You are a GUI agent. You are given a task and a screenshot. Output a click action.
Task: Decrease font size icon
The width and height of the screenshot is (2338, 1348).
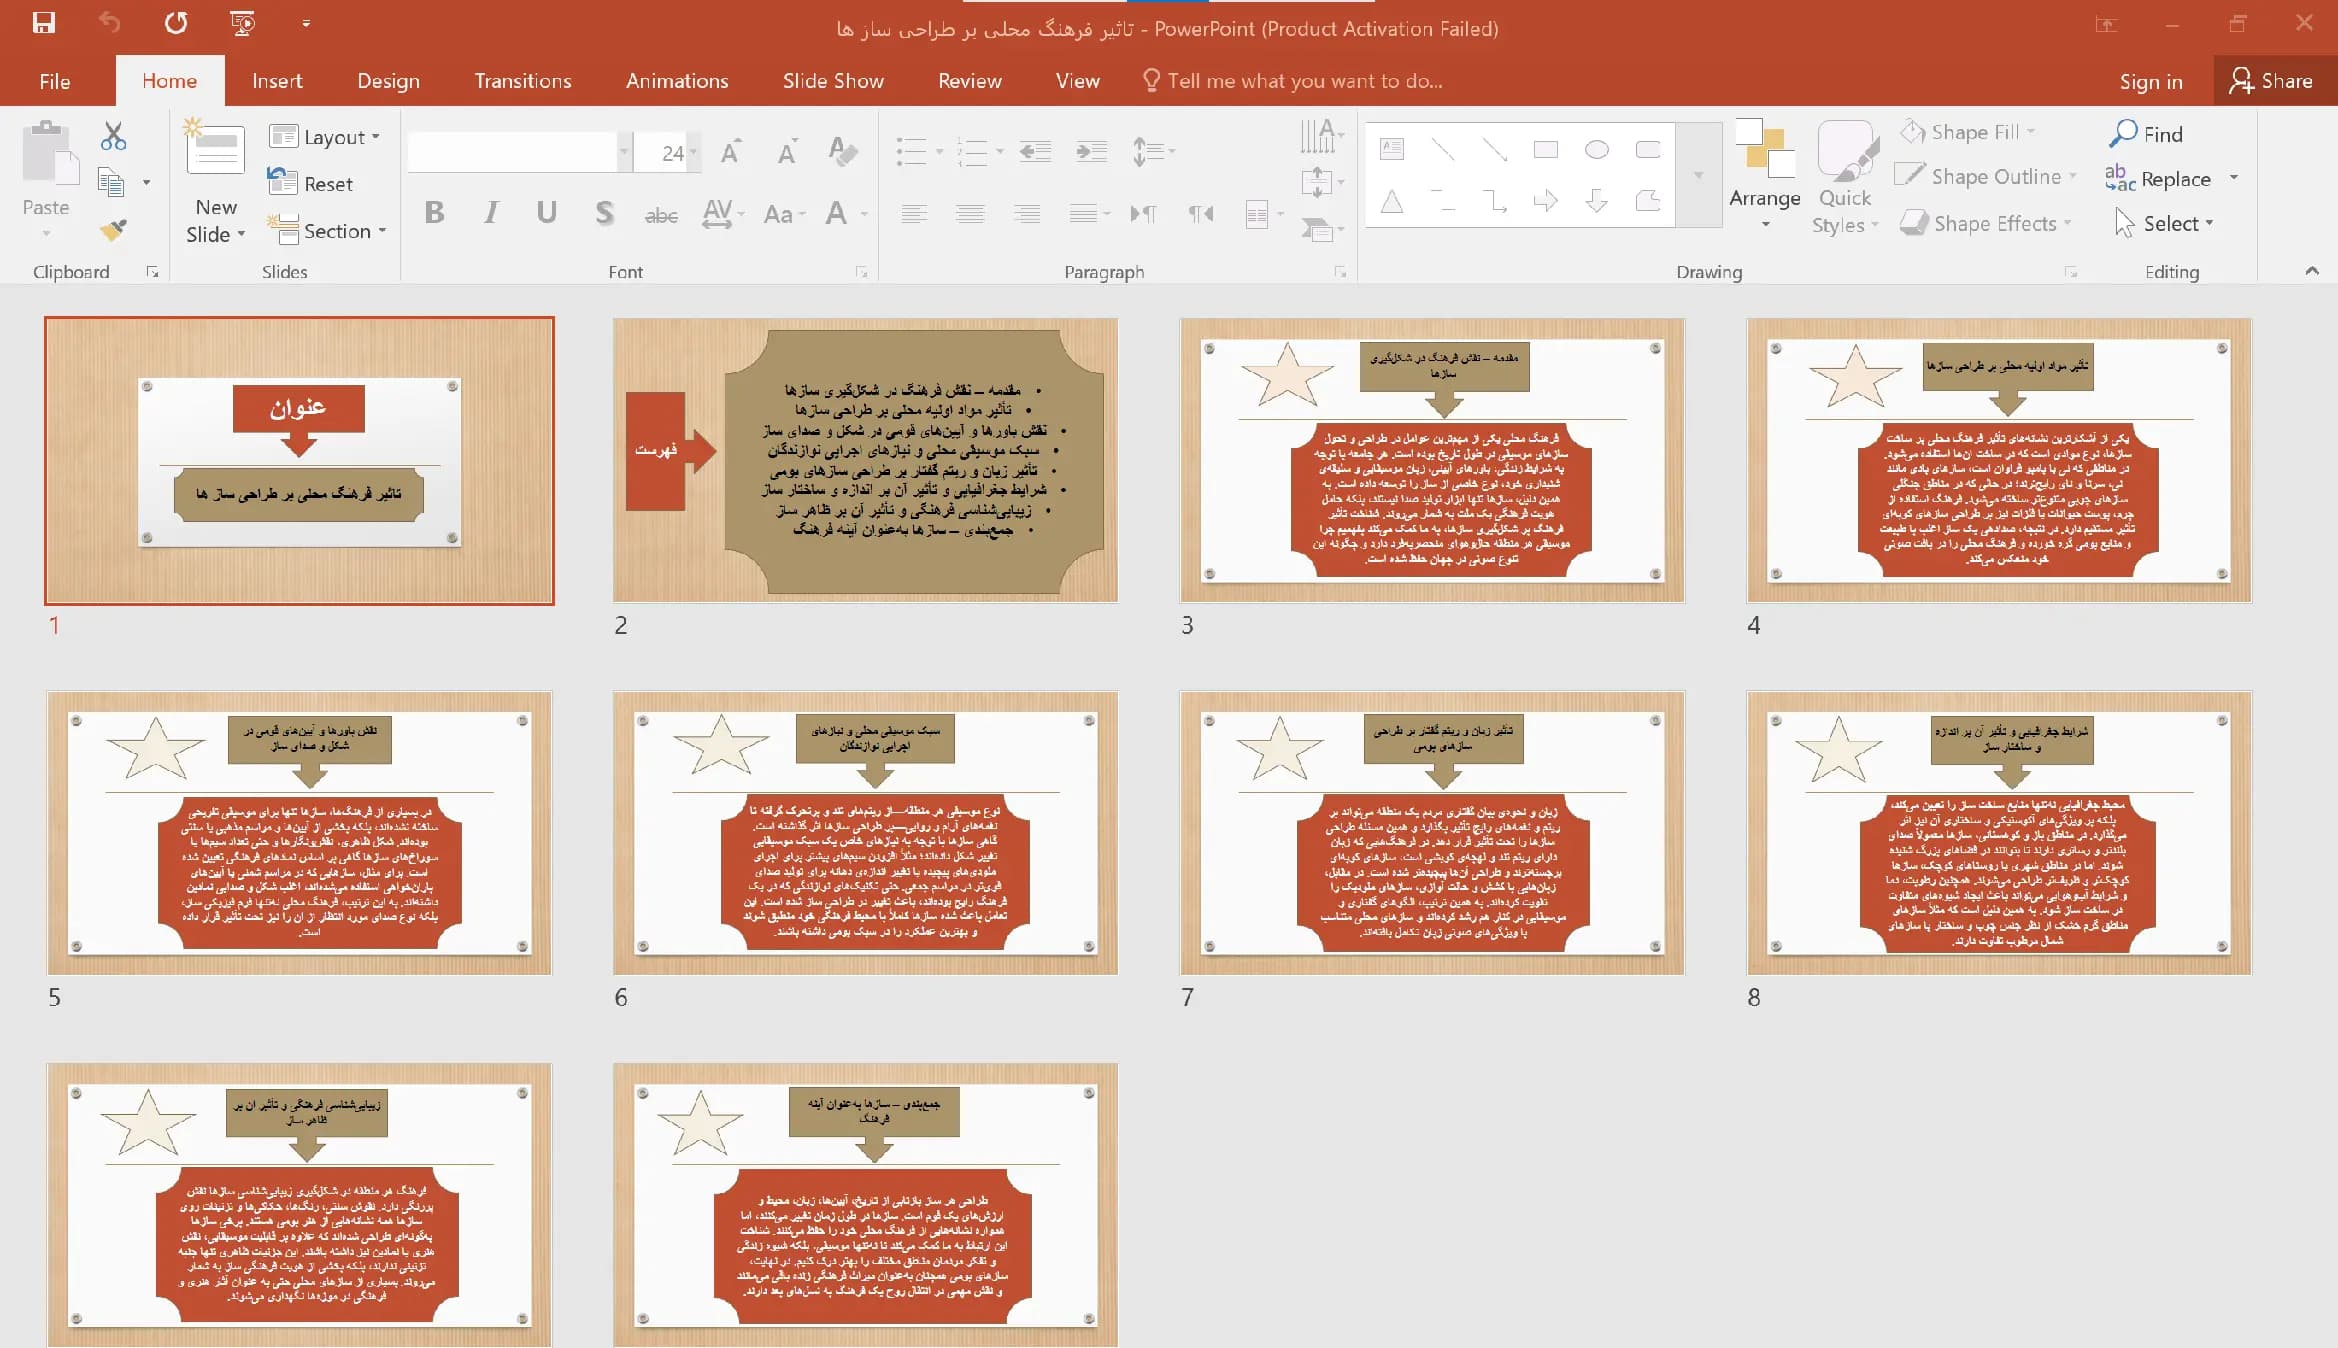(x=788, y=152)
